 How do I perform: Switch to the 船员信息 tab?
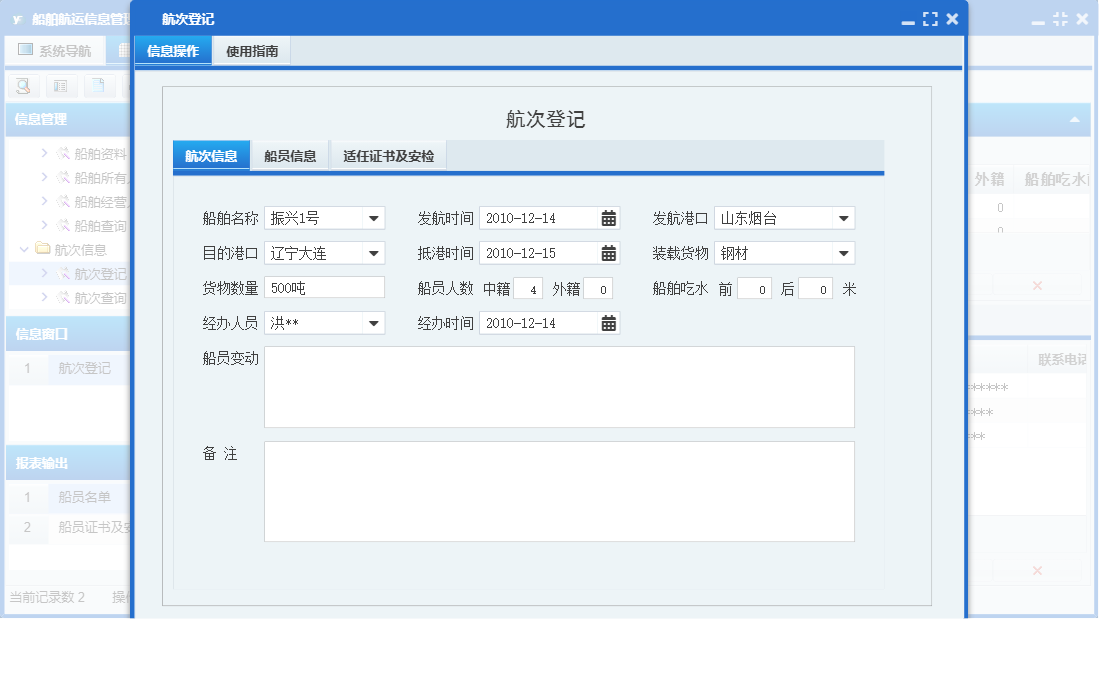point(290,155)
